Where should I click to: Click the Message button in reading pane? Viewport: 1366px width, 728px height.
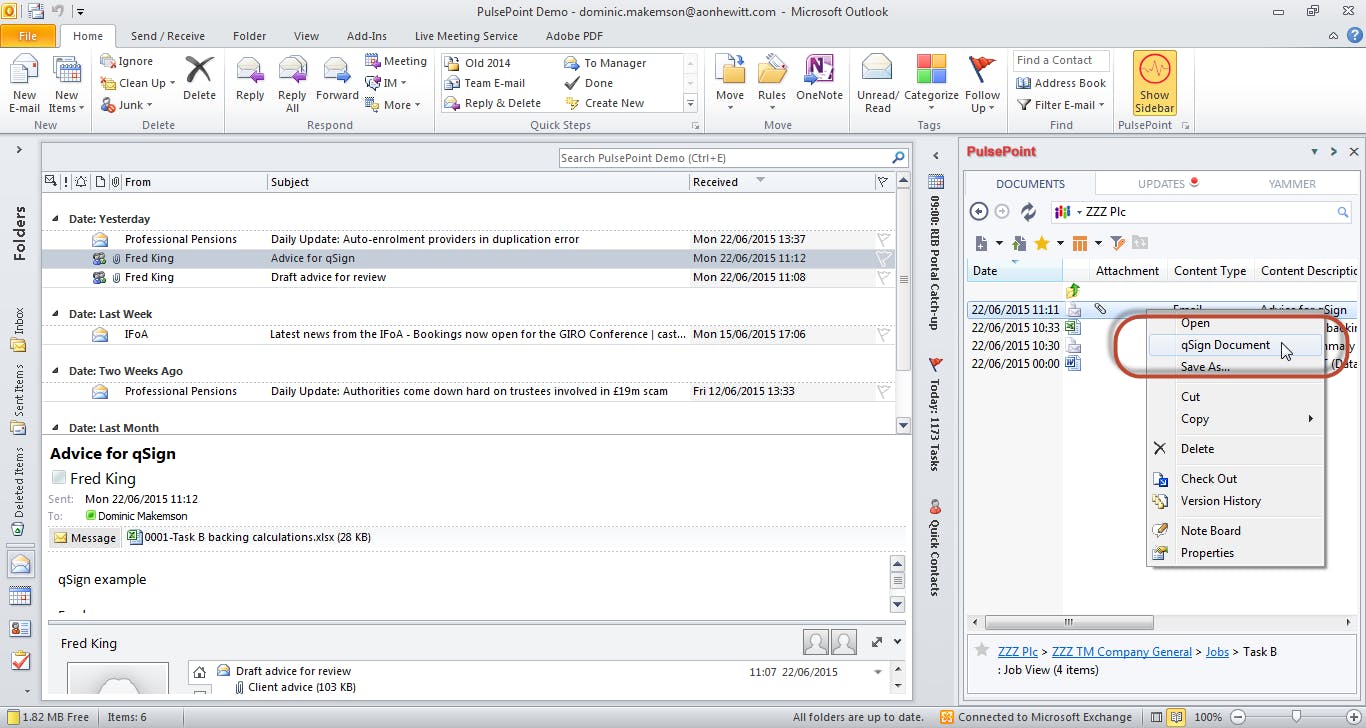pyautogui.click(x=85, y=538)
